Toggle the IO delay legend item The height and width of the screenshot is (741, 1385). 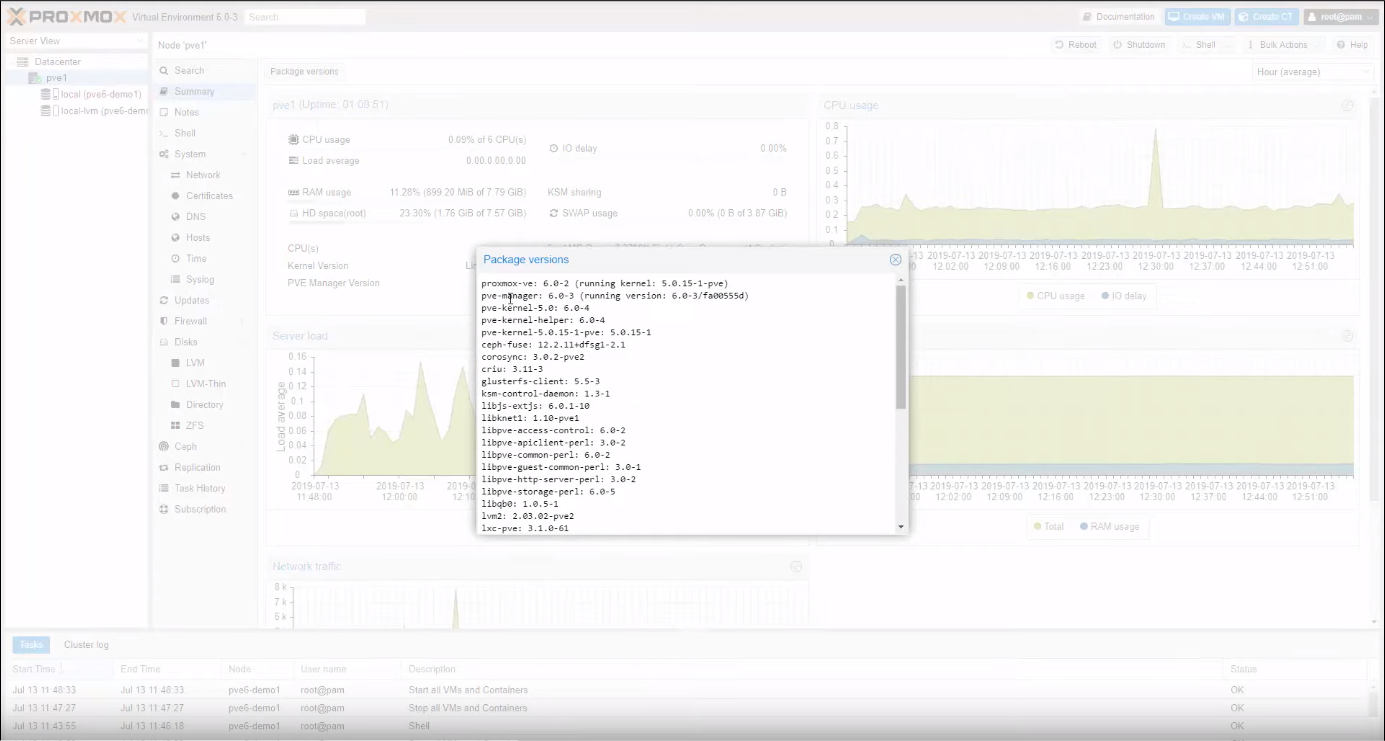point(1125,296)
